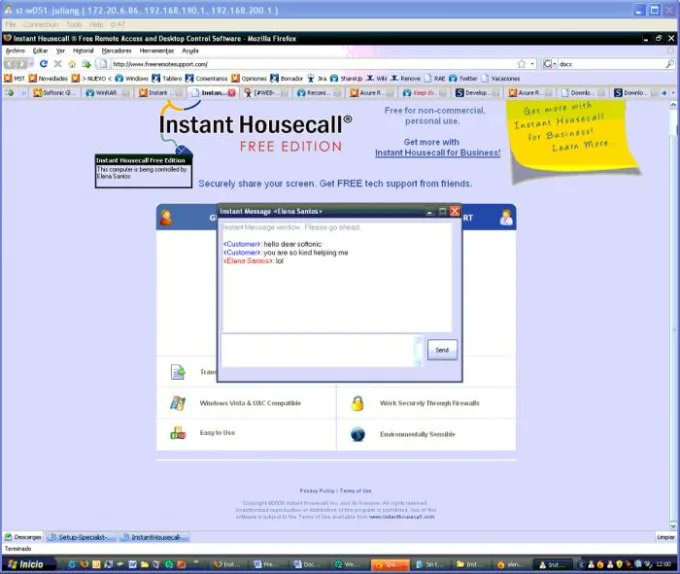680x574 pixels.
Task: Open the Editar menu
Action: 40,51
